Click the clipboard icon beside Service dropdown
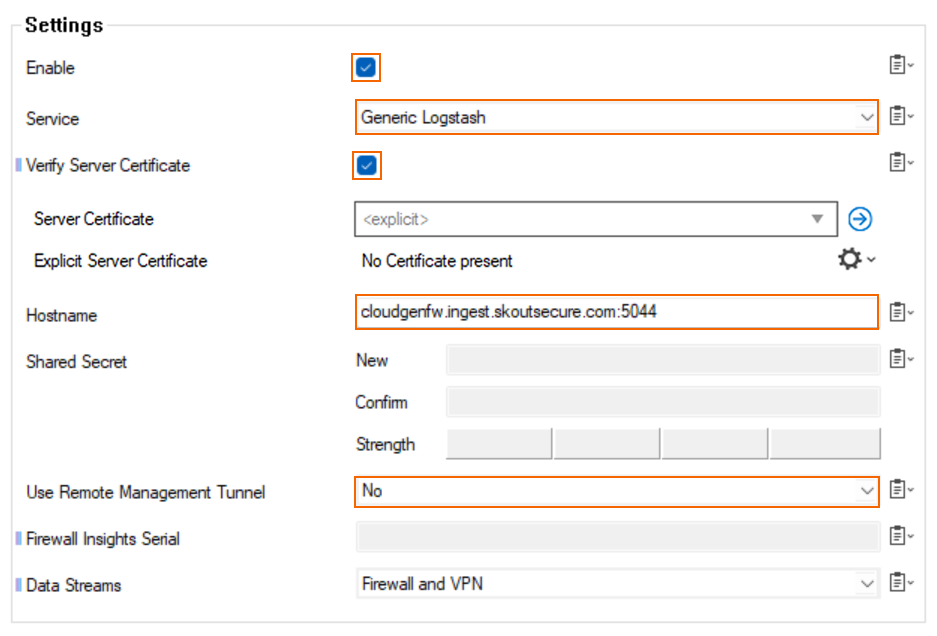 pyautogui.click(x=901, y=115)
